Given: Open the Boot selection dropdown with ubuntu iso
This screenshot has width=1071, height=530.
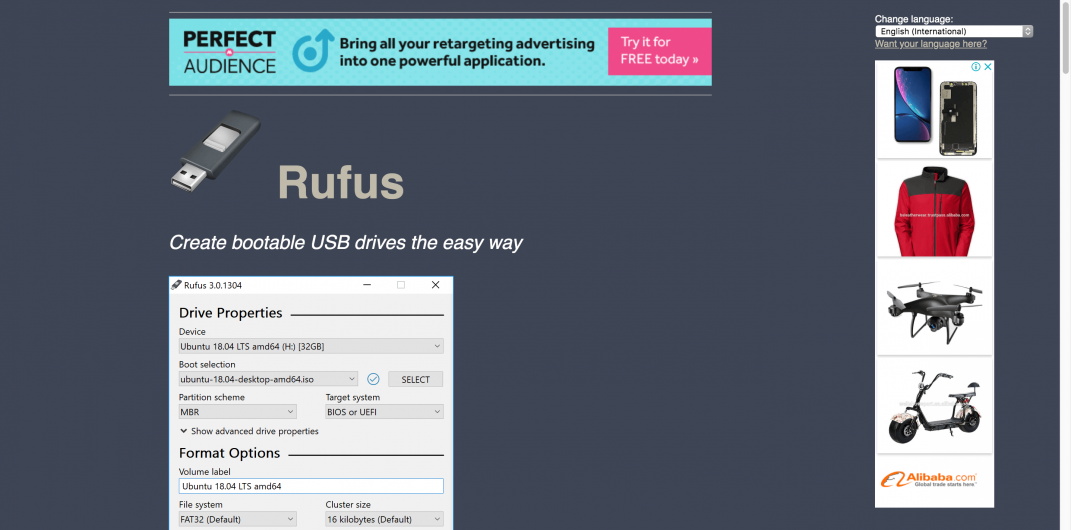Looking at the screenshot, I should pyautogui.click(x=268, y=379).
